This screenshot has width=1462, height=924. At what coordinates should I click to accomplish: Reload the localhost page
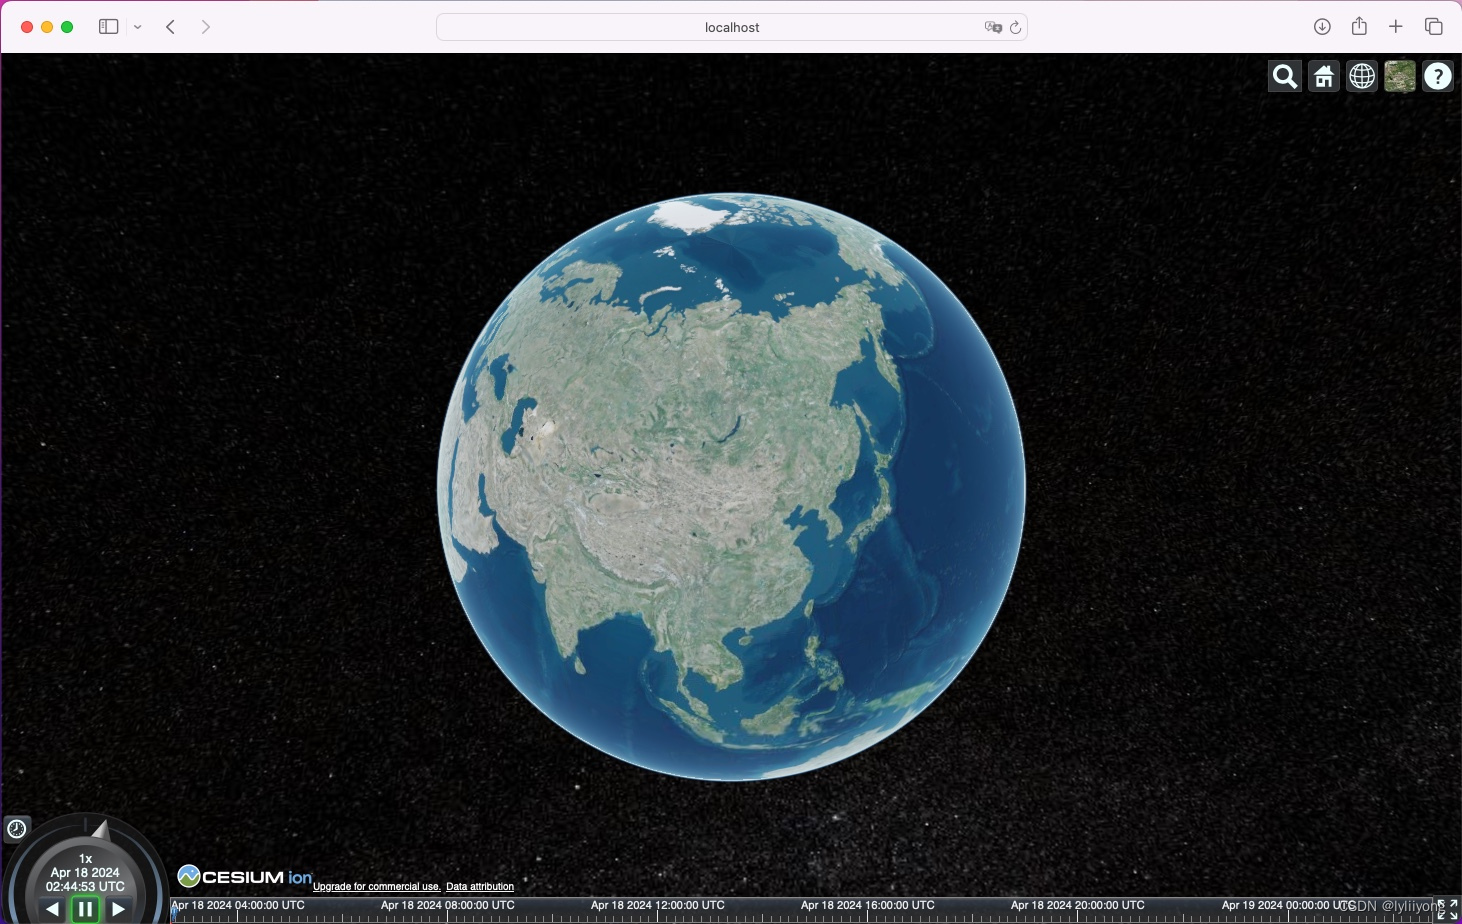(1016, 27)
